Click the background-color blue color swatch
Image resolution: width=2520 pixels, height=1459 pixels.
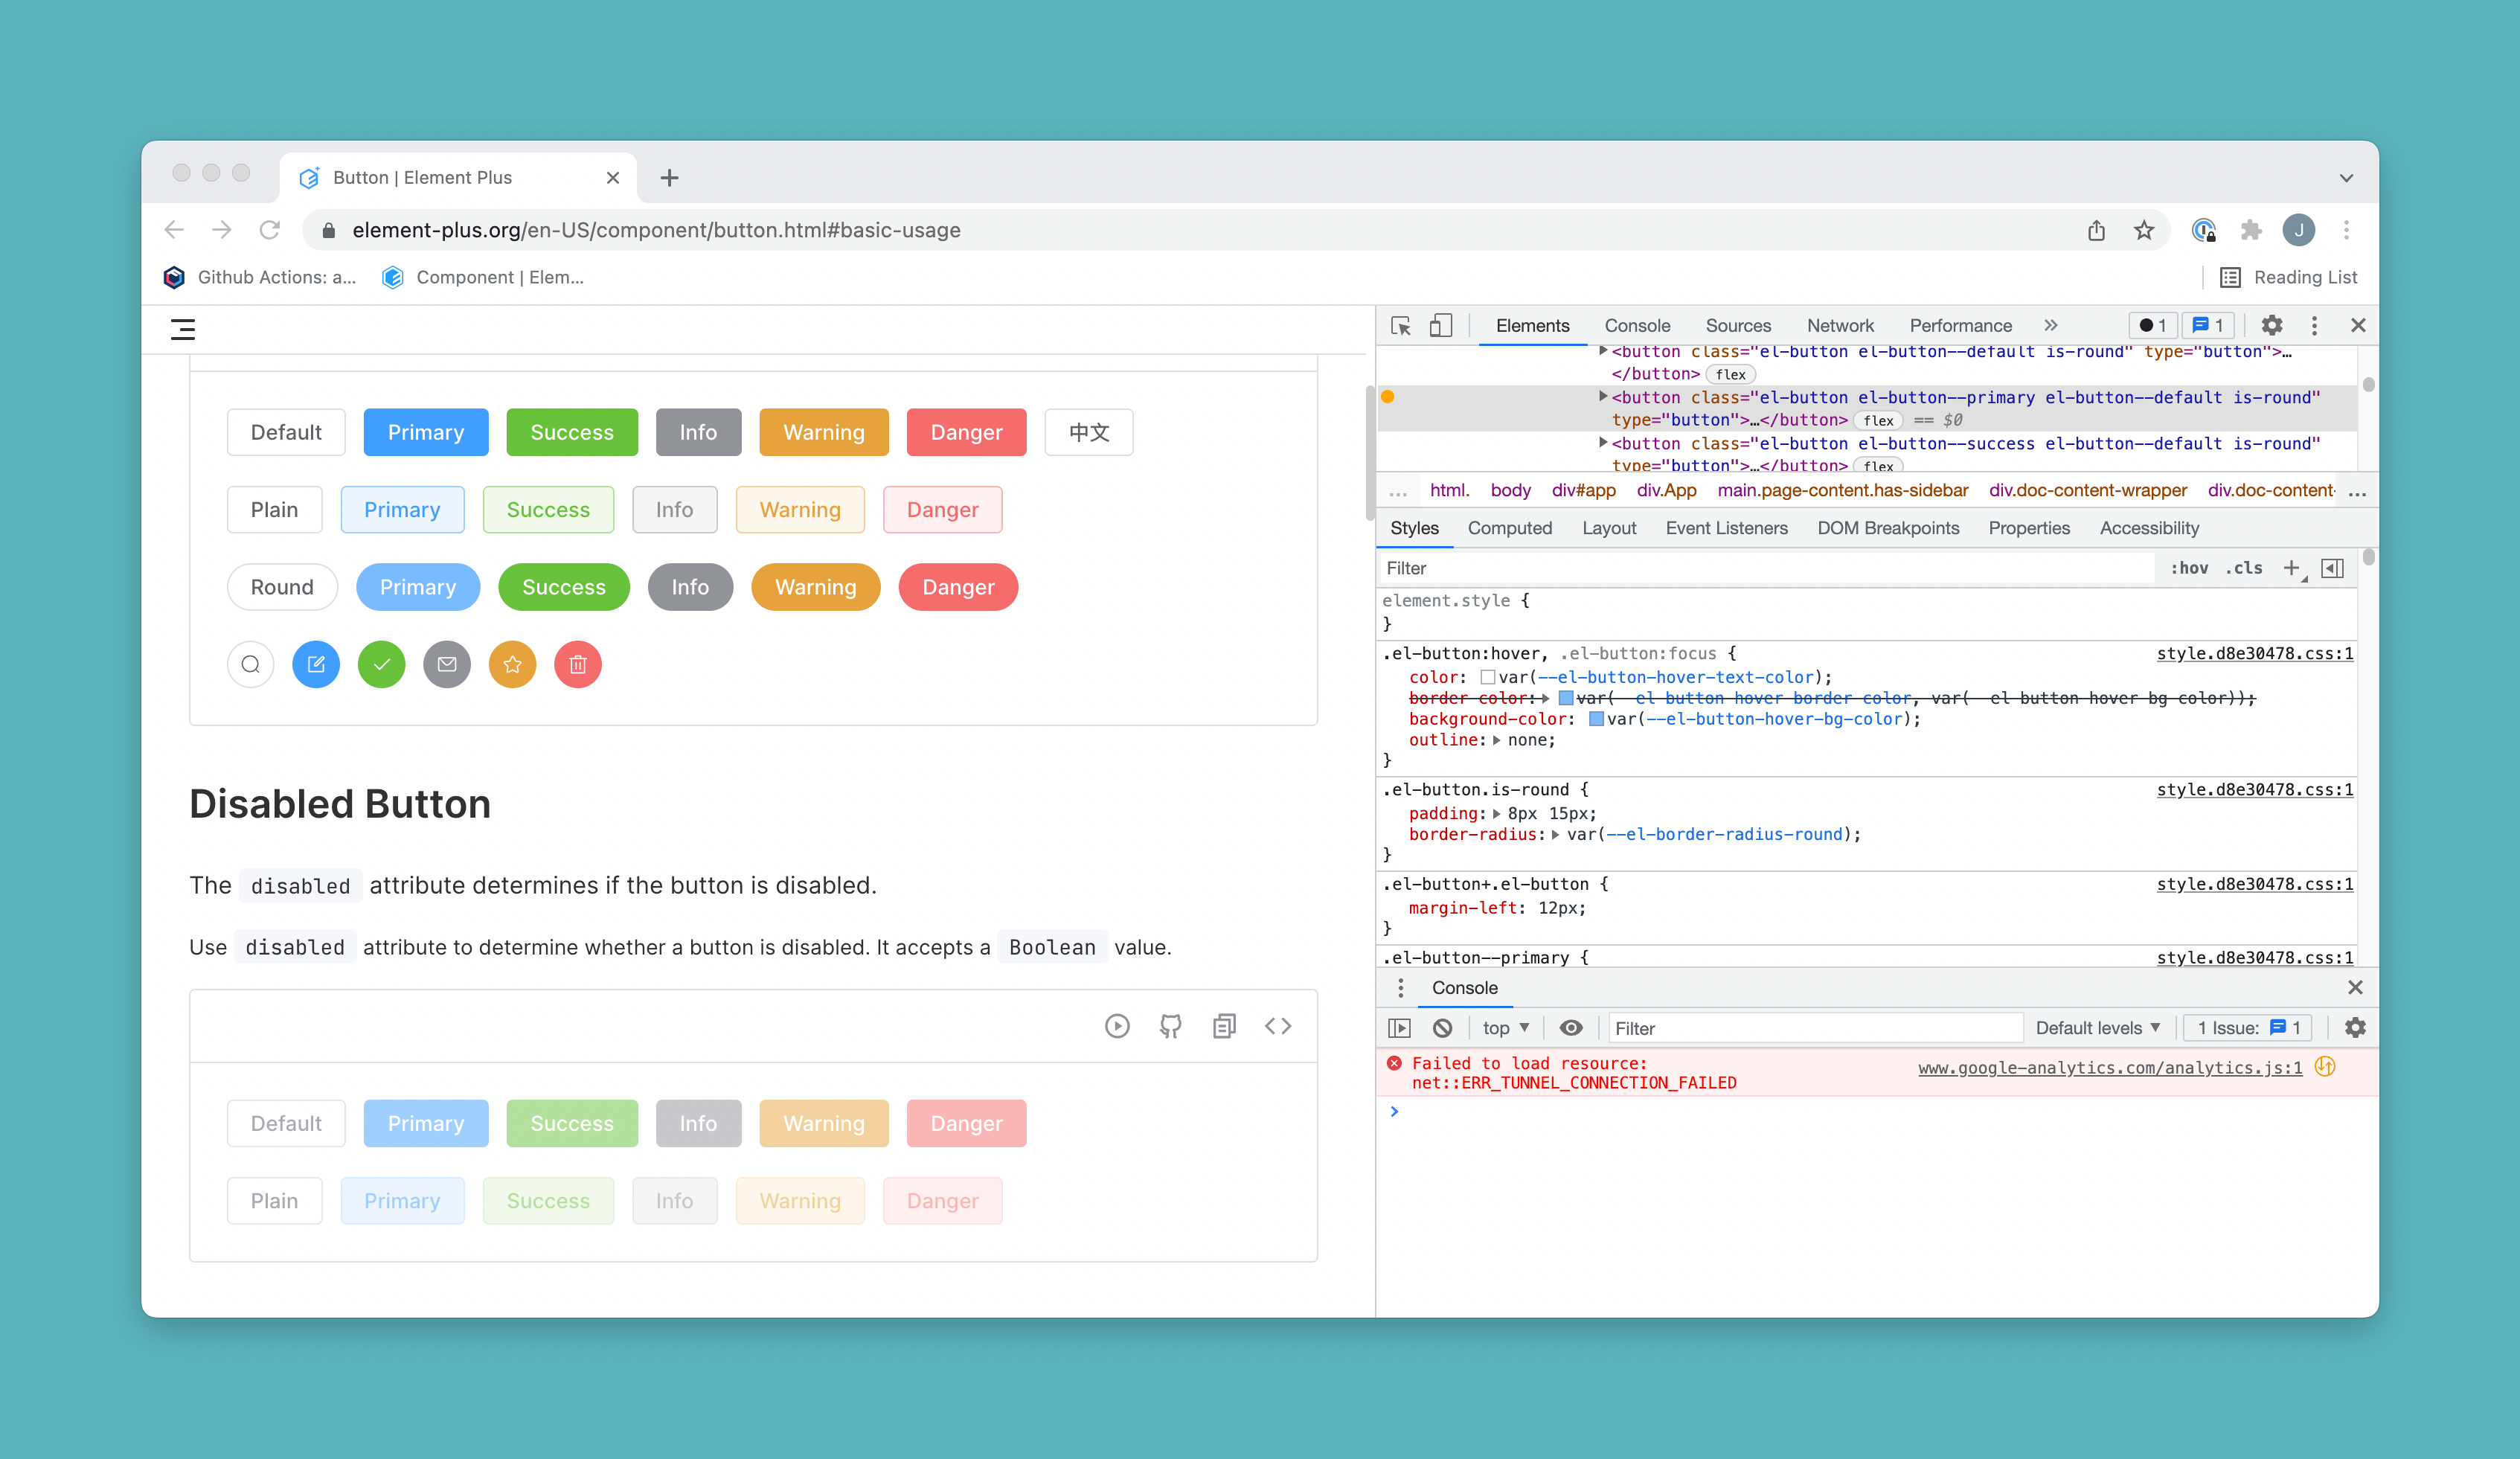(x=1596, y=719)
